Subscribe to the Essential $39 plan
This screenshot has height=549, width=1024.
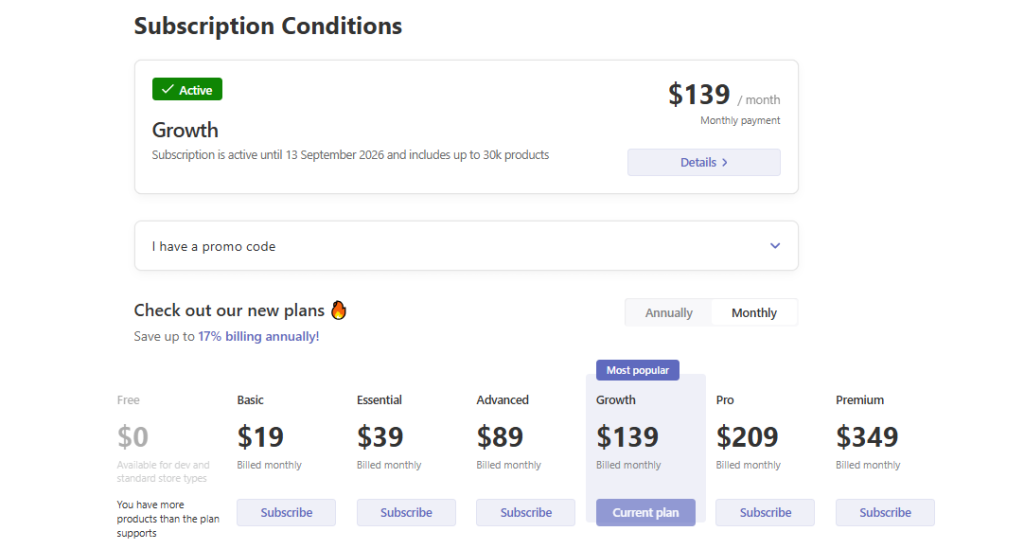pos(406,512)
